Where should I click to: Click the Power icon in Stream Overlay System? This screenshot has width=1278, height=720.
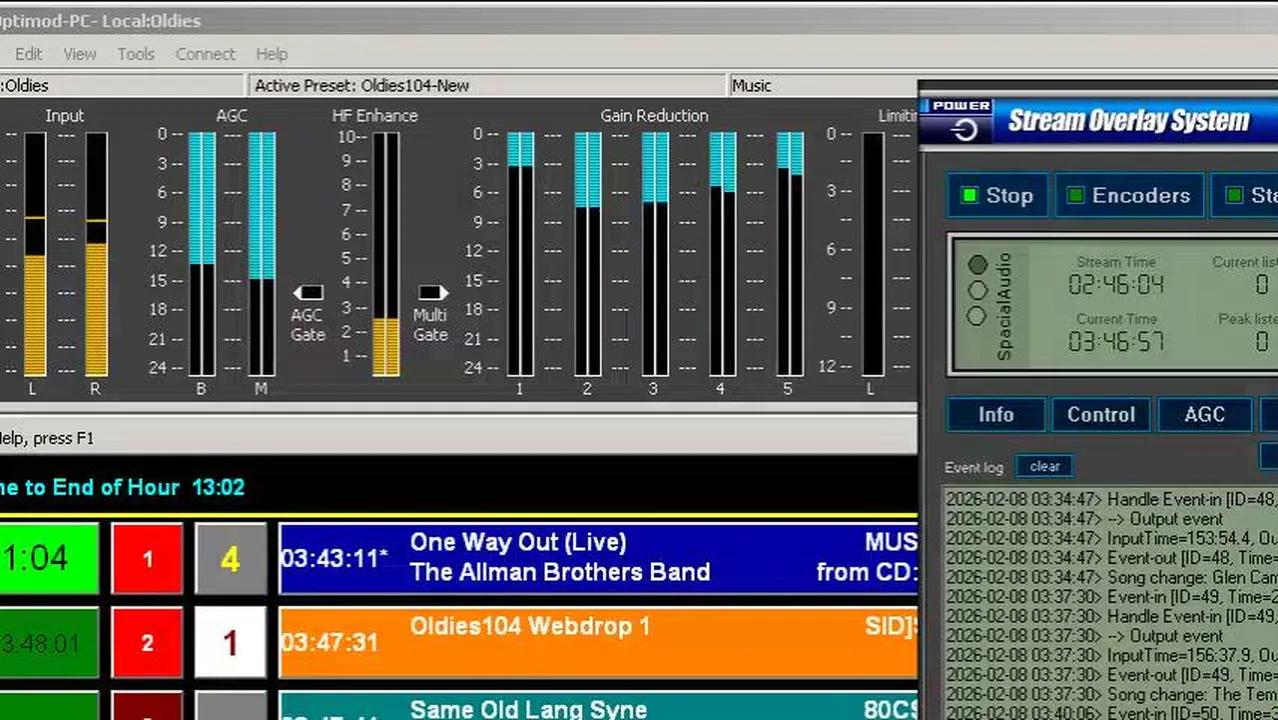[963, 129]
